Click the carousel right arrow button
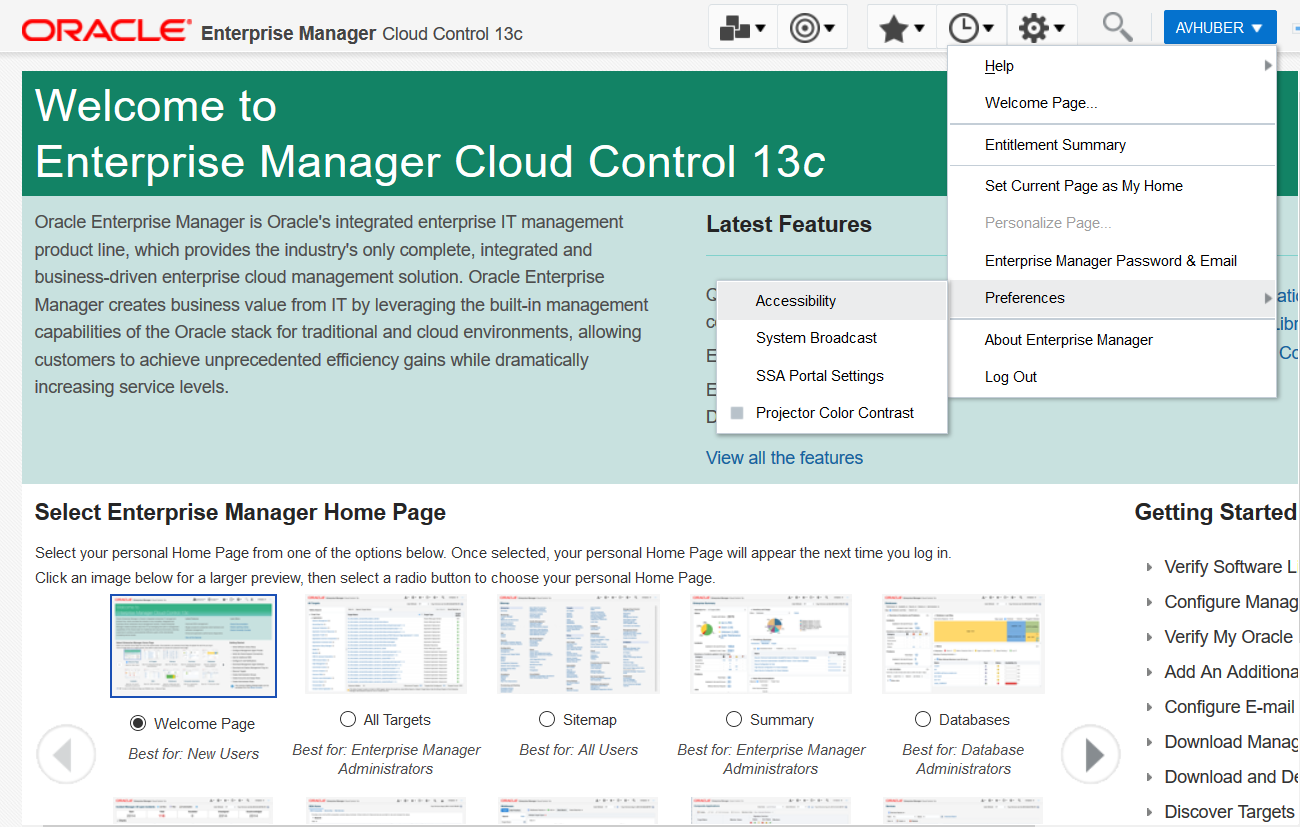1300x827 pixels. coord(1091,754)
